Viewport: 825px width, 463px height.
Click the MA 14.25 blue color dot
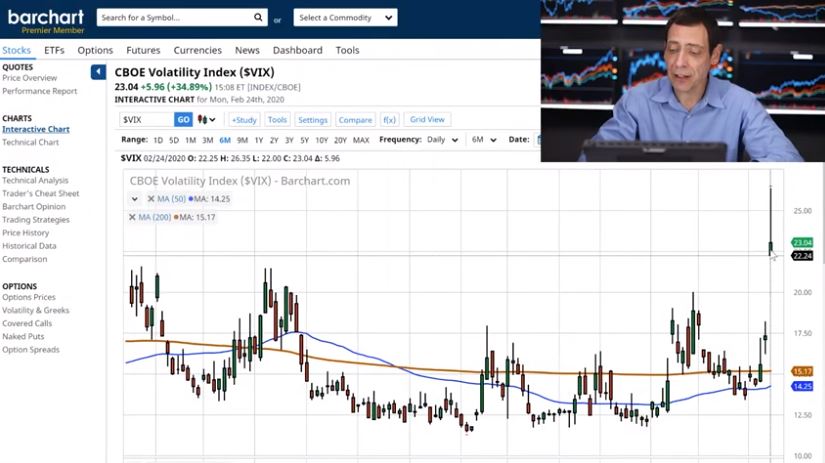[x=191, y=199]
